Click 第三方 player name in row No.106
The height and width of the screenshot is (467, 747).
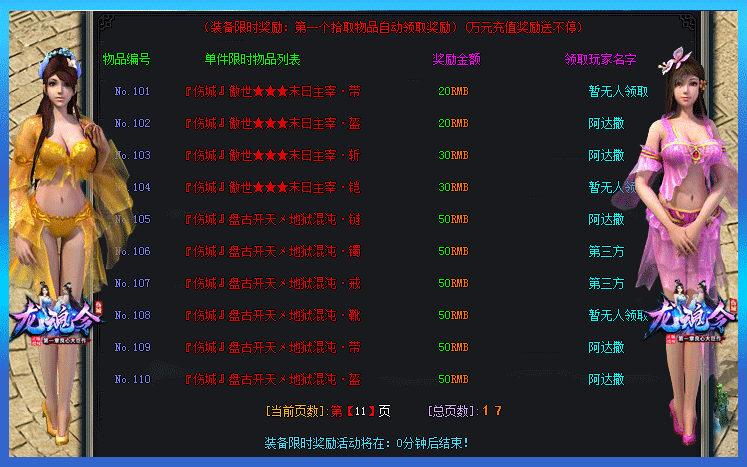[x=606, y=251]
